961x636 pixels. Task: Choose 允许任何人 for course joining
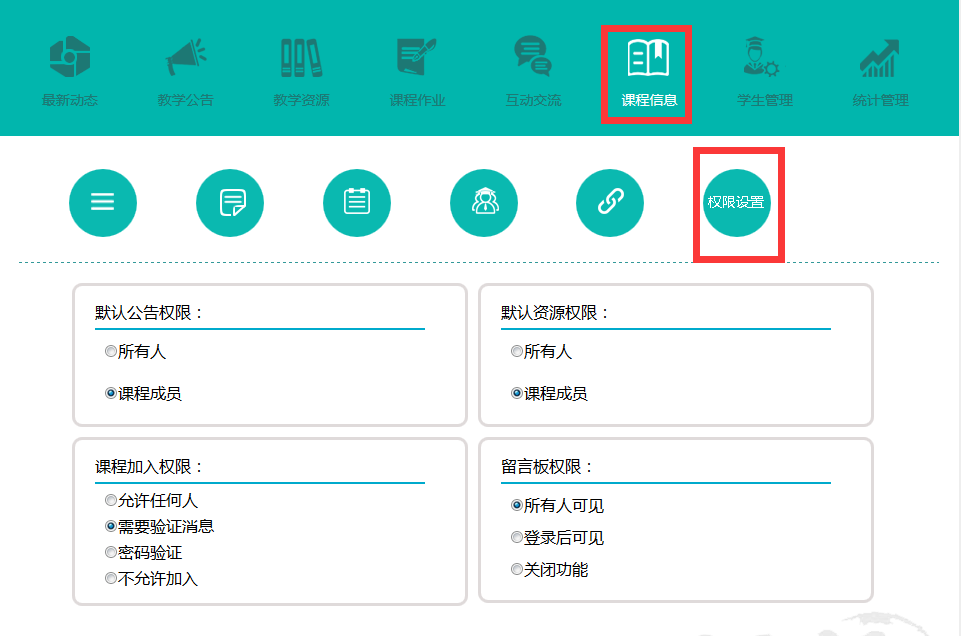111,501
